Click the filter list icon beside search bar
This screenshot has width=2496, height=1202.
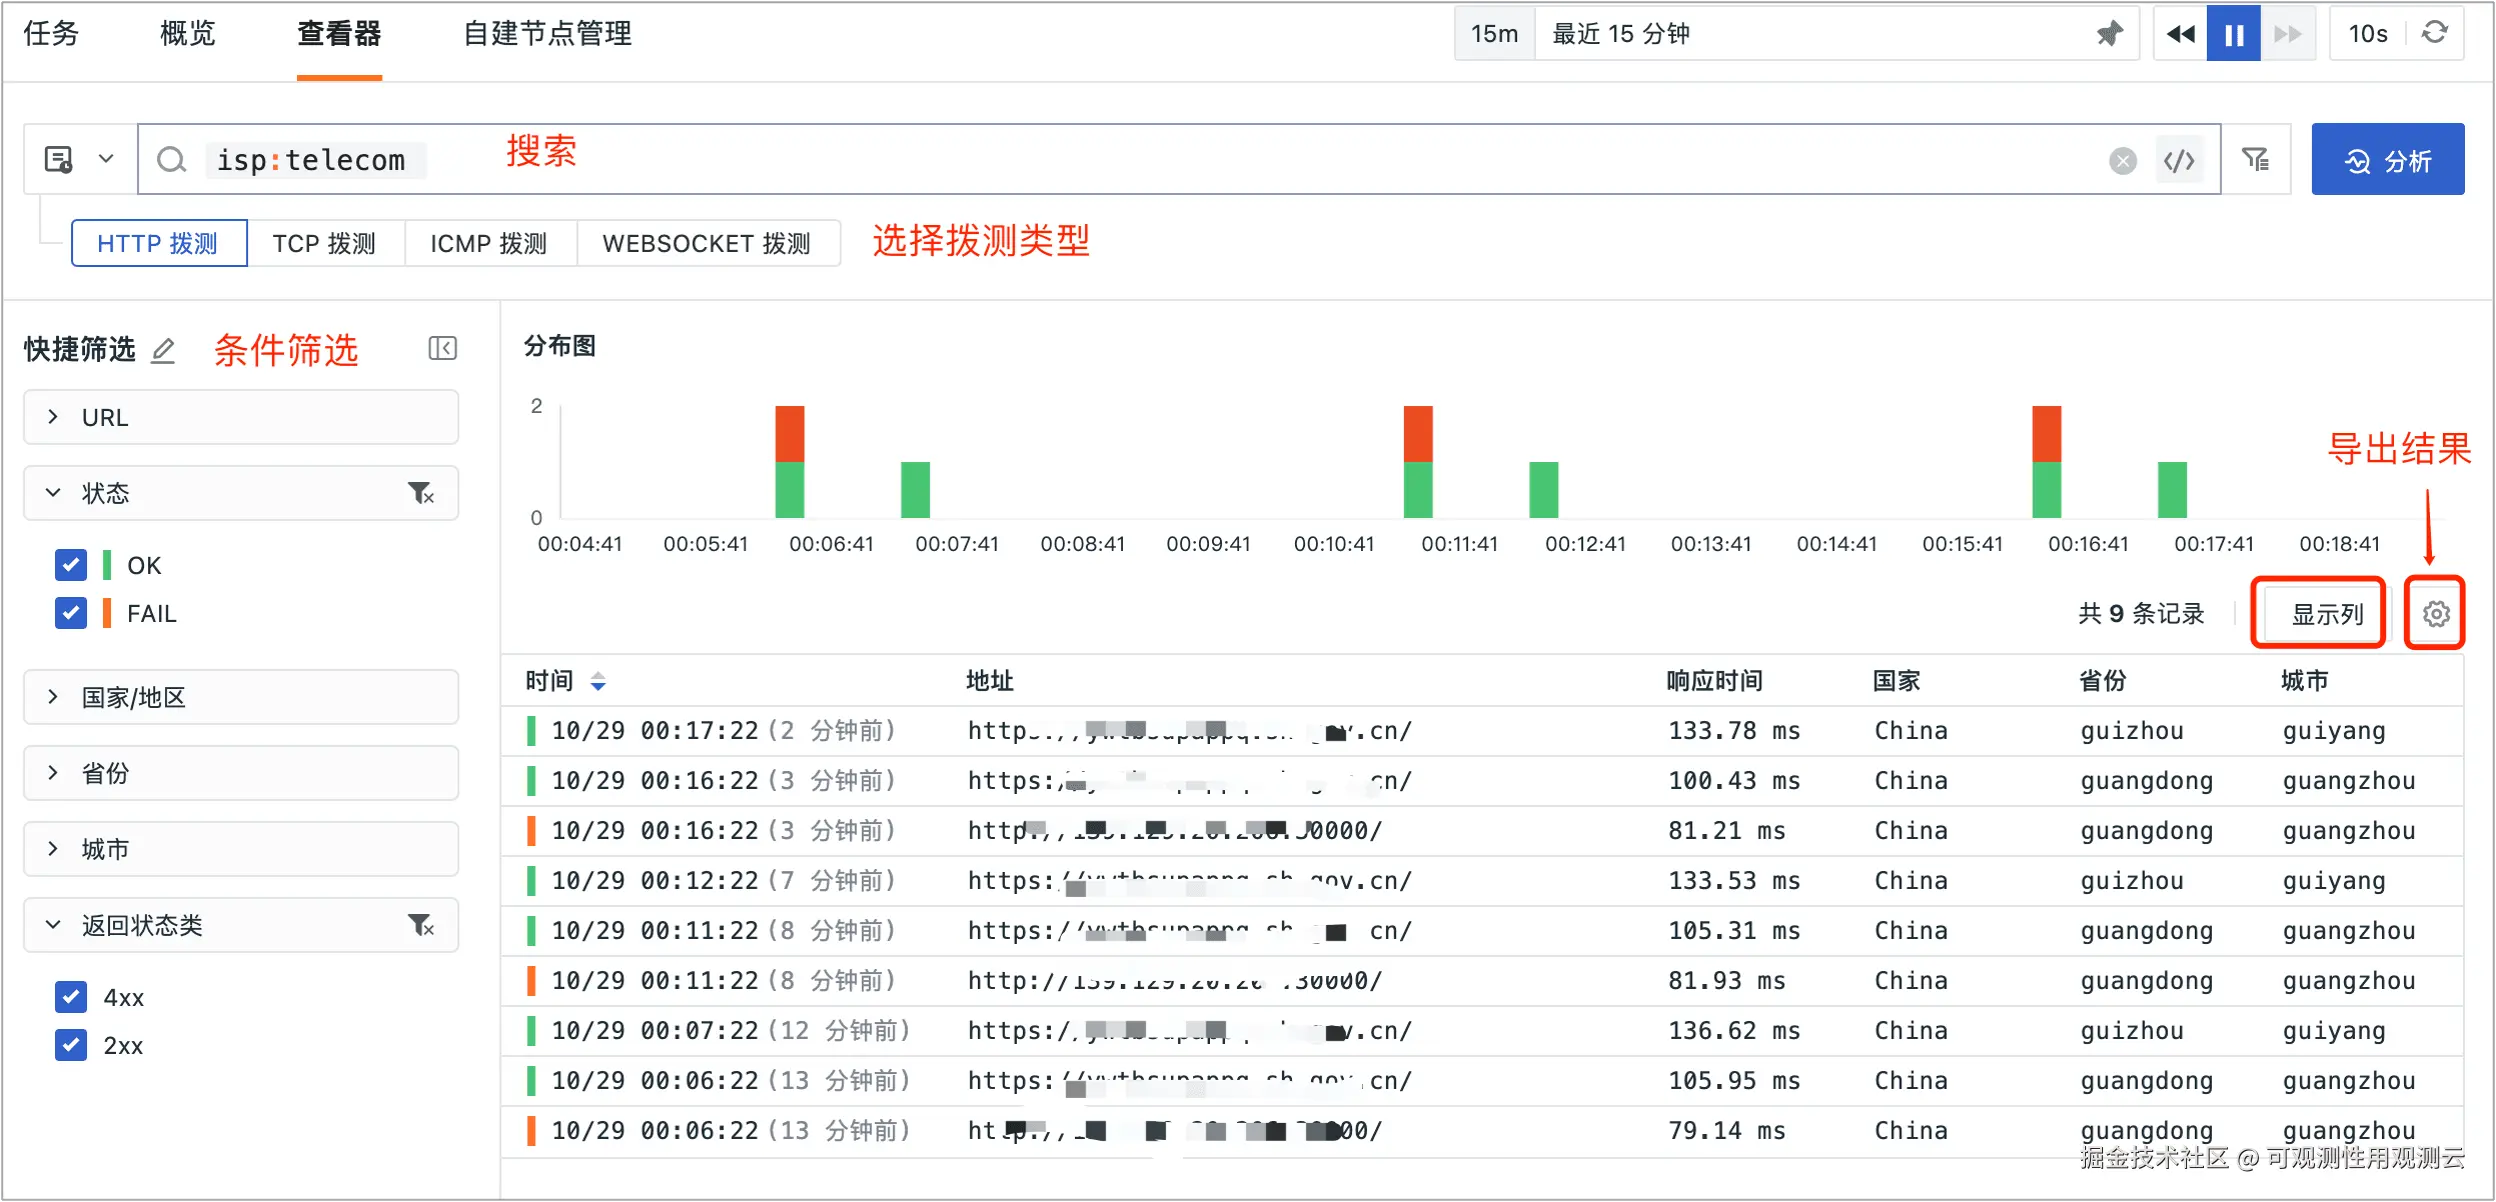tap(2256, 160)
